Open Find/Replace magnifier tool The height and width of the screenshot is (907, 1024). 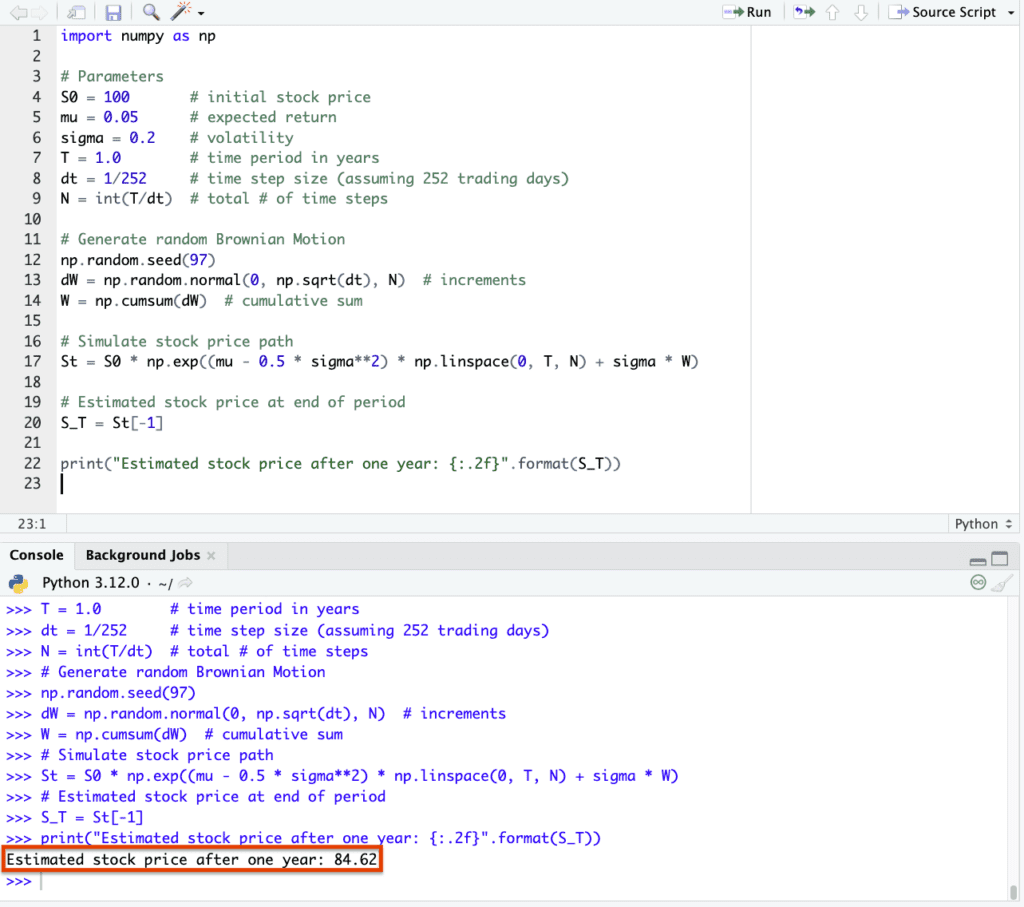pyautogui.click(x=150, y=13)
